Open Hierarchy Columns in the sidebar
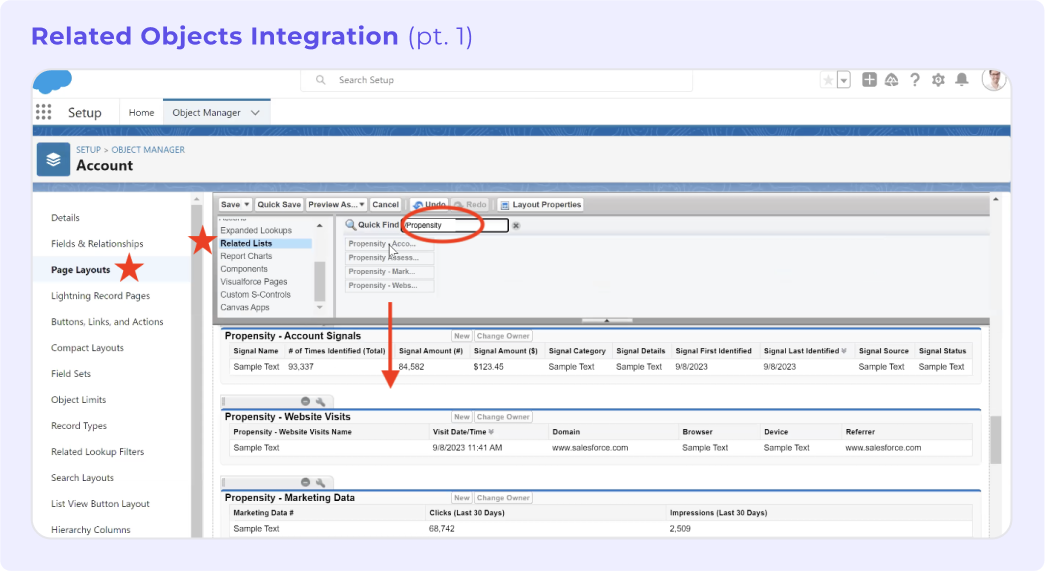The image size is (1045, 571). (91, 530)
